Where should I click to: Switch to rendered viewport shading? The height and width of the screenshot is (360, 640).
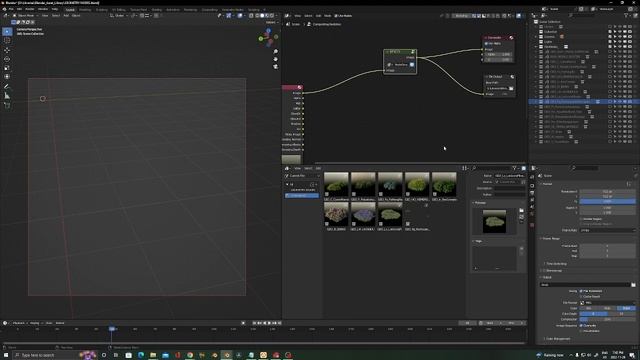(272, 16)
